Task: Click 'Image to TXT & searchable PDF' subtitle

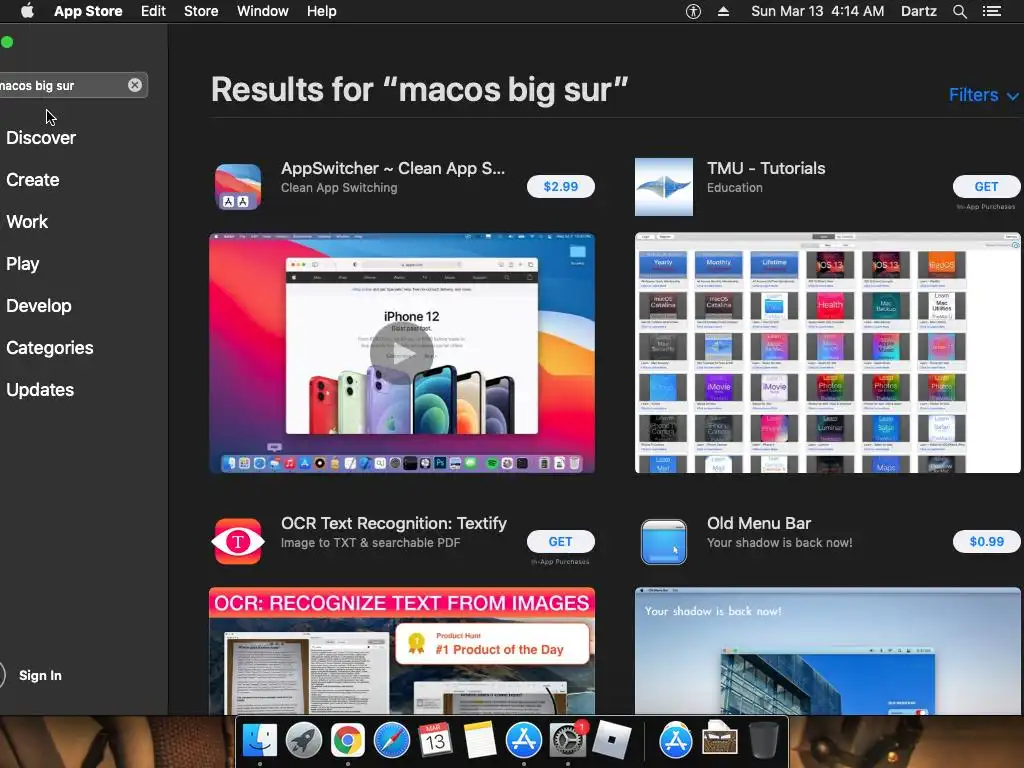Action: click(x=370, y=543)
